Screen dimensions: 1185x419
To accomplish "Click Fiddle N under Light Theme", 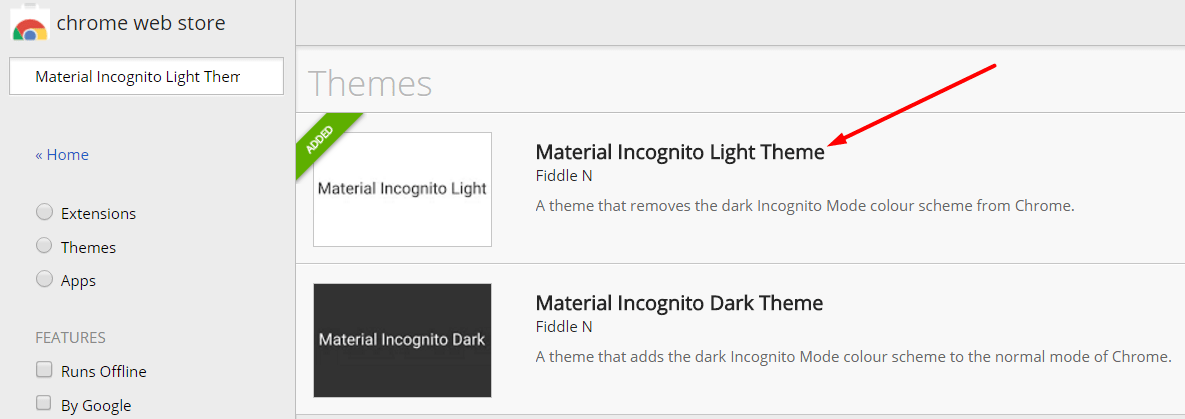I will pos(563,175).
